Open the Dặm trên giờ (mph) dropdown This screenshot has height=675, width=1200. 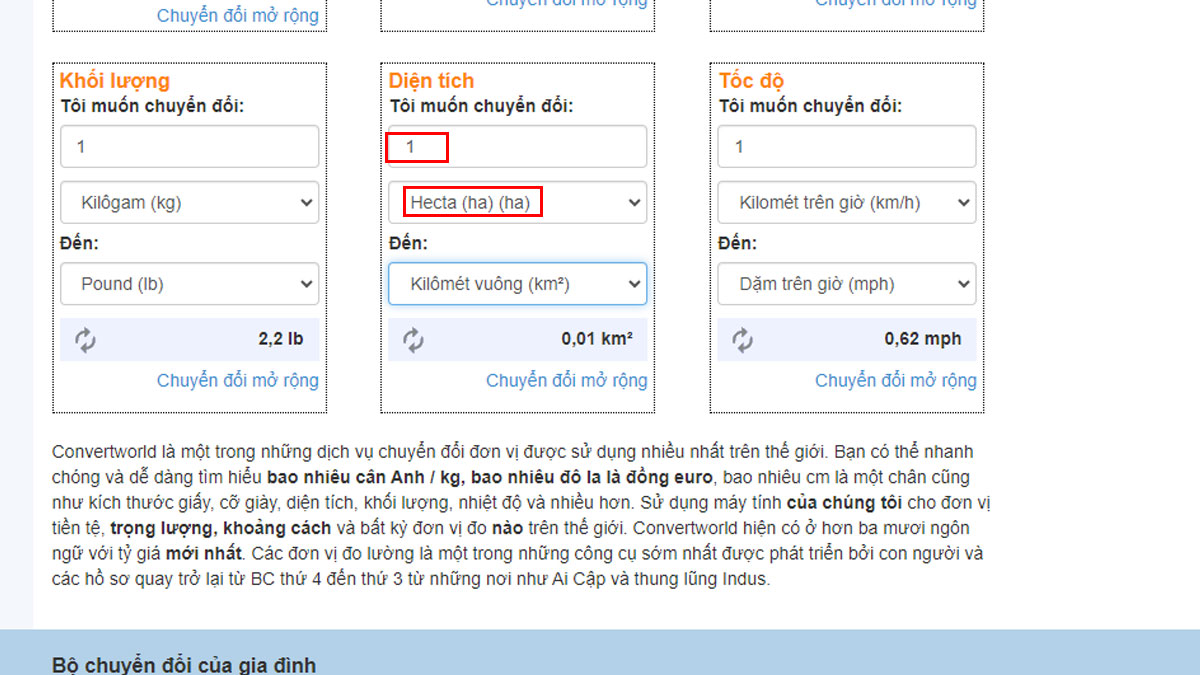[846, 284]
